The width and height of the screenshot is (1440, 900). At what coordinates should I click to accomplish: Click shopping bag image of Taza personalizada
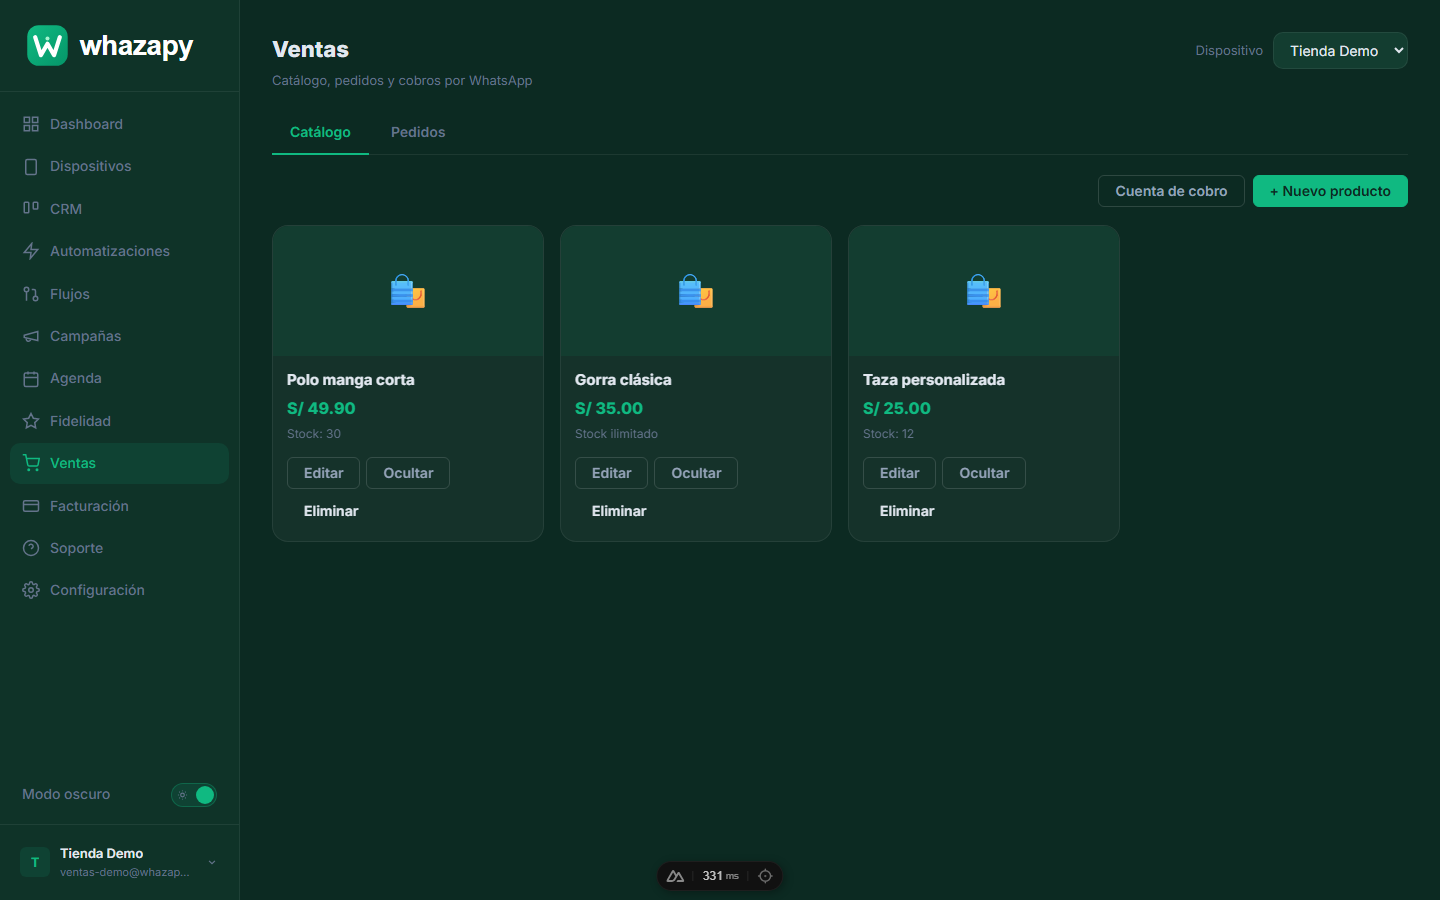coord(984,291)
